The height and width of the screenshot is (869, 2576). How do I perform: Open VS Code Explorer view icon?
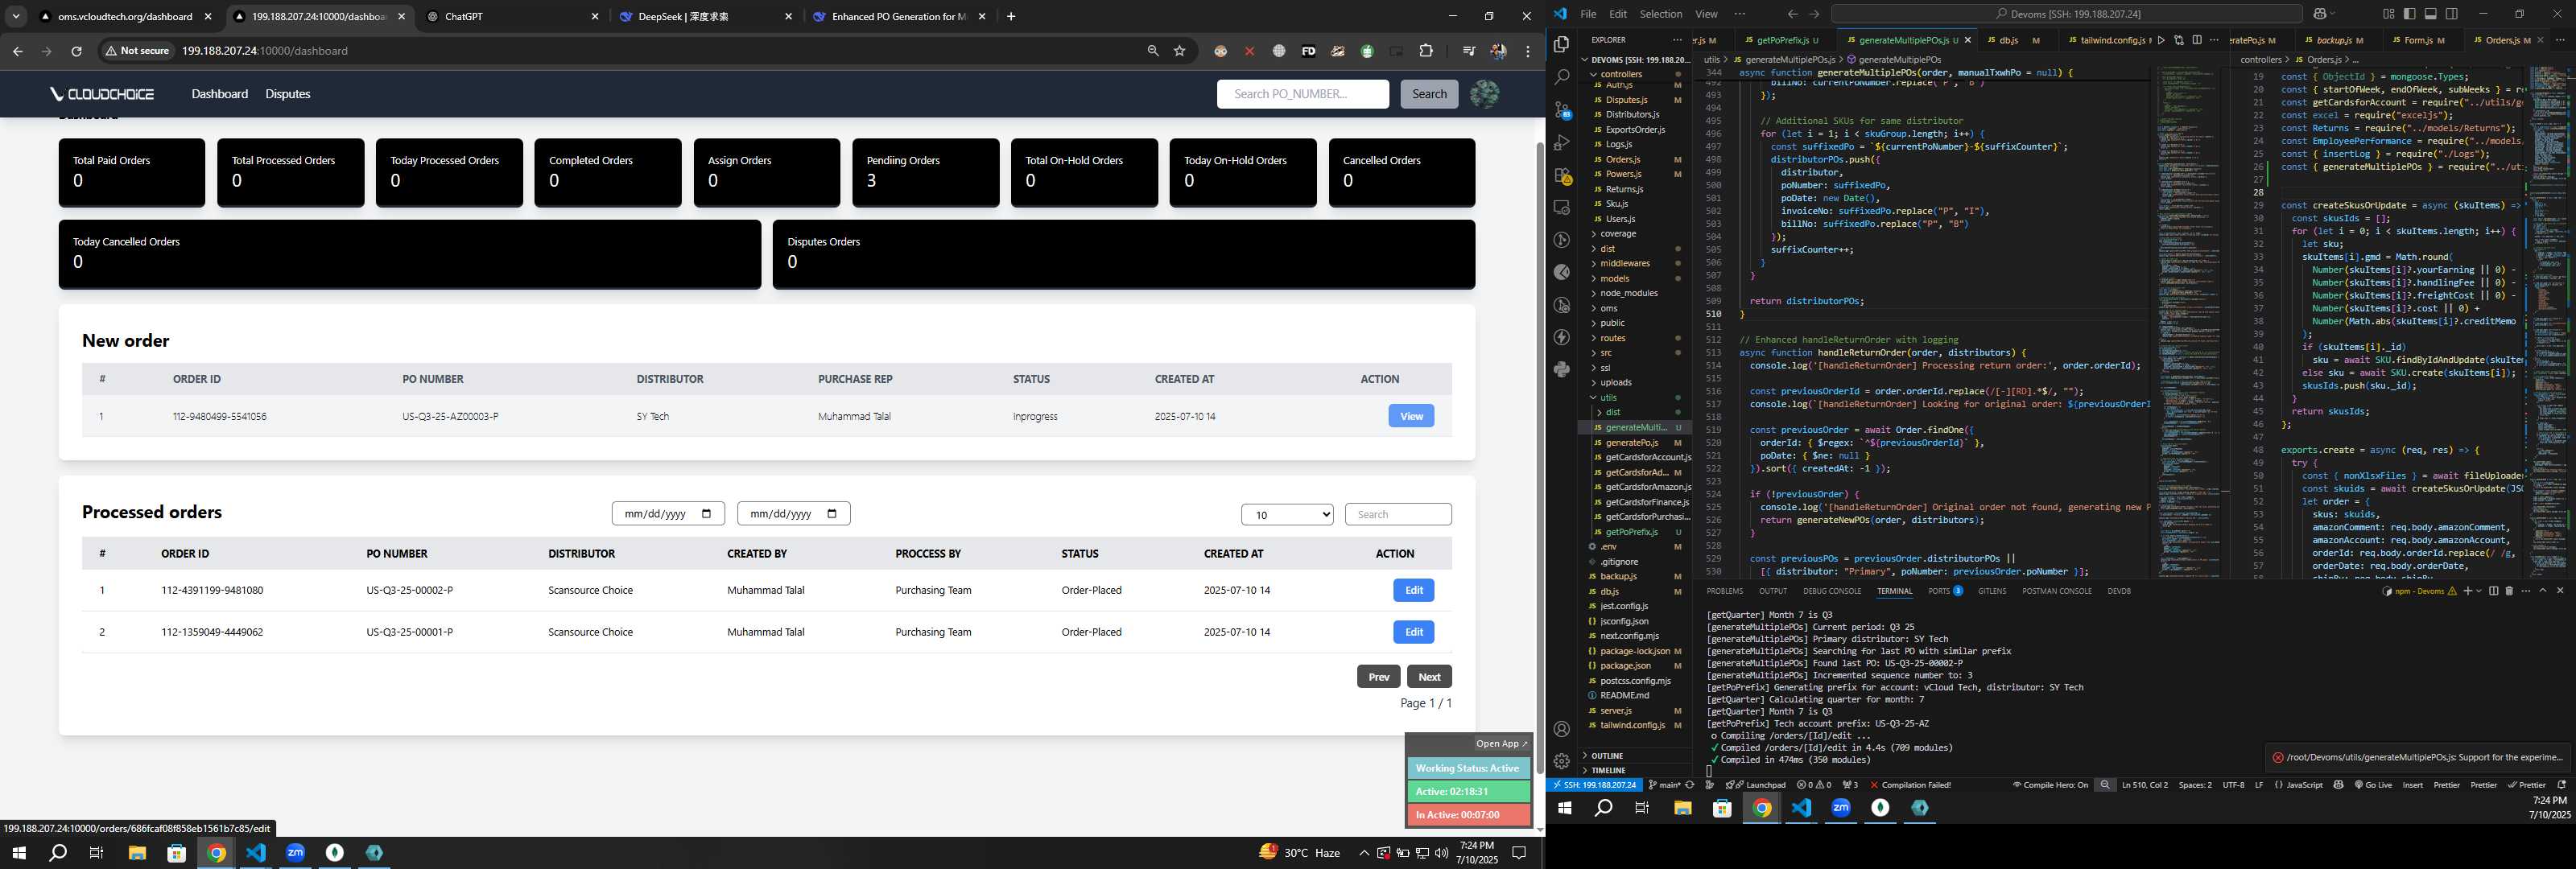[x=1561, y=44]
